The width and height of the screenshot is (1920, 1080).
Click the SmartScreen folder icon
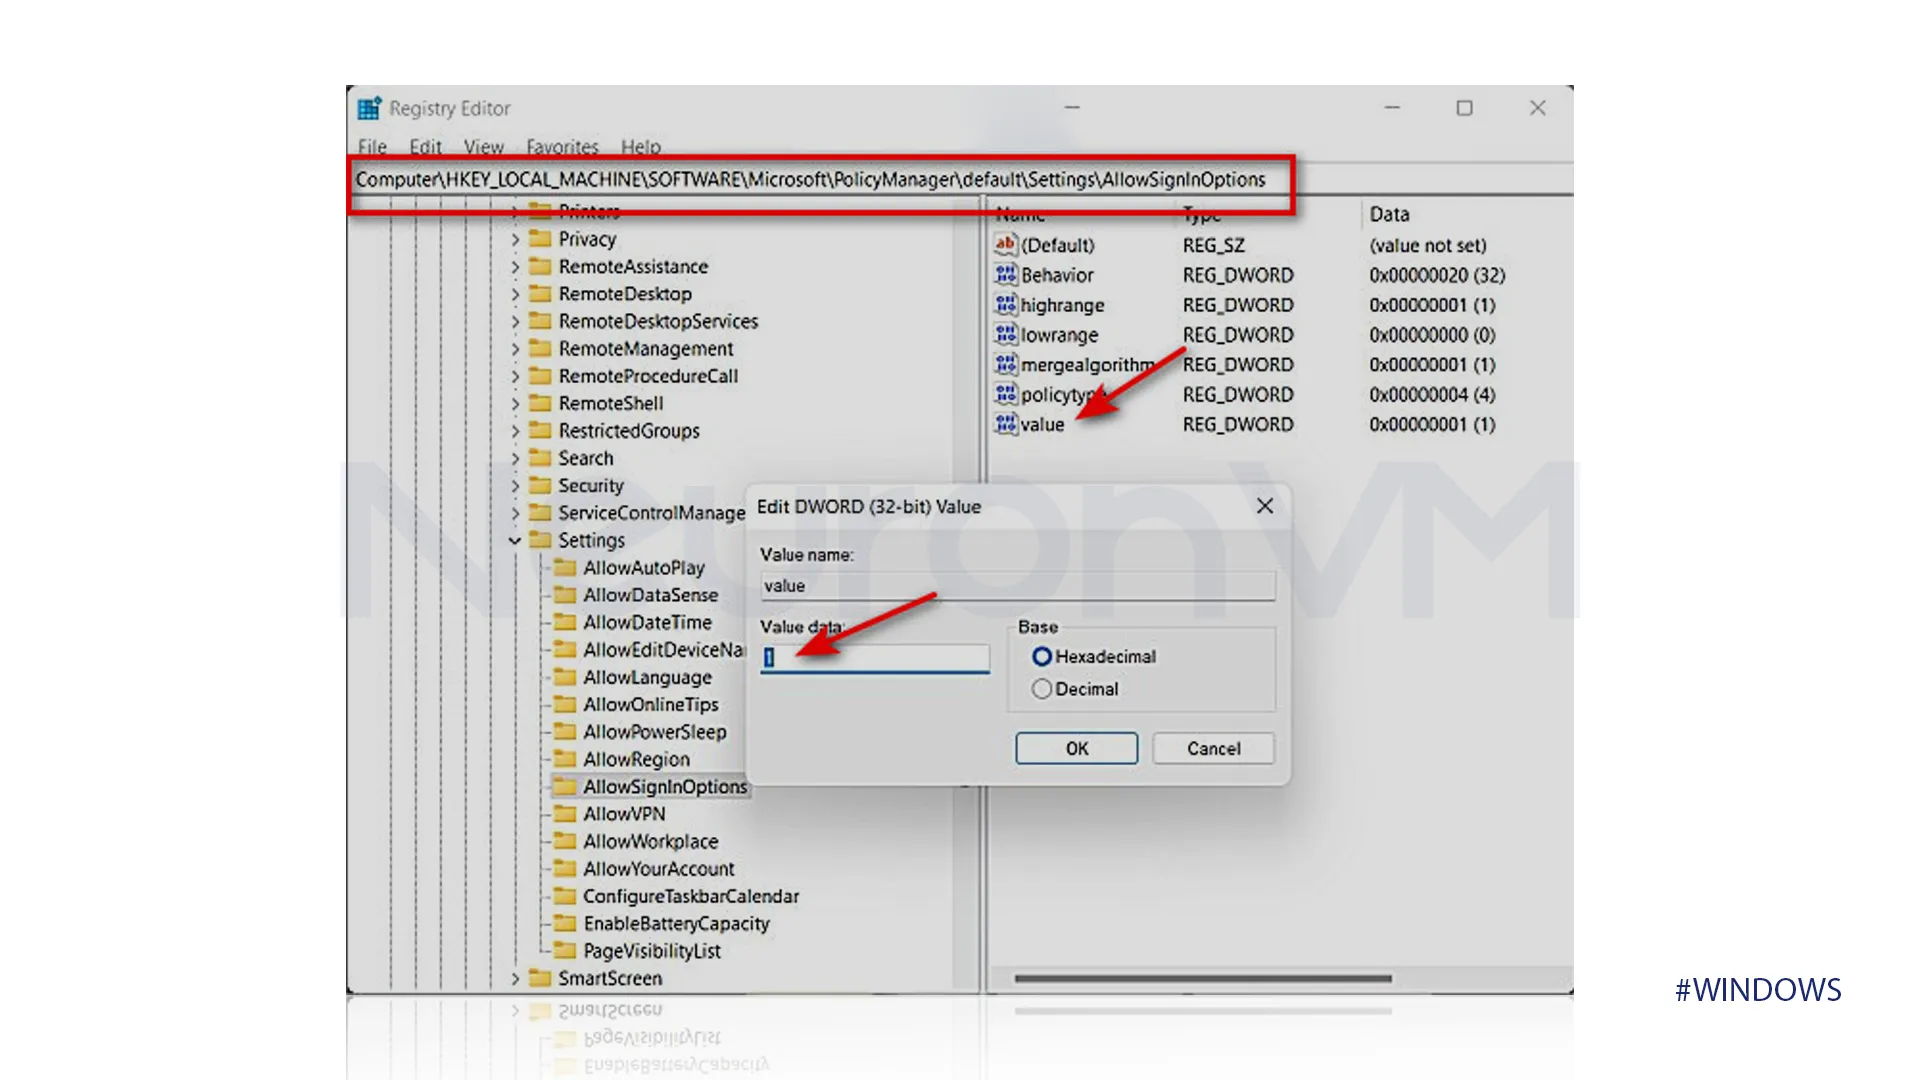click(540, 978)
